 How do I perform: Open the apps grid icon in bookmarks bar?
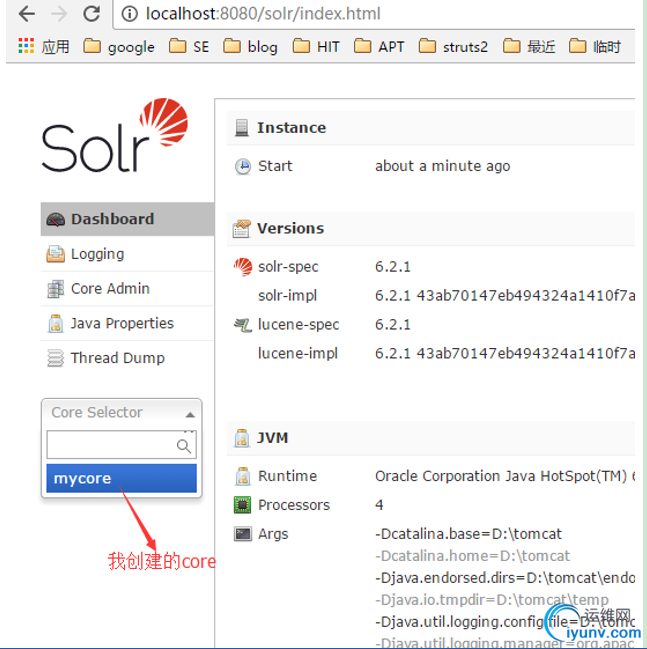tap(26, 46)
